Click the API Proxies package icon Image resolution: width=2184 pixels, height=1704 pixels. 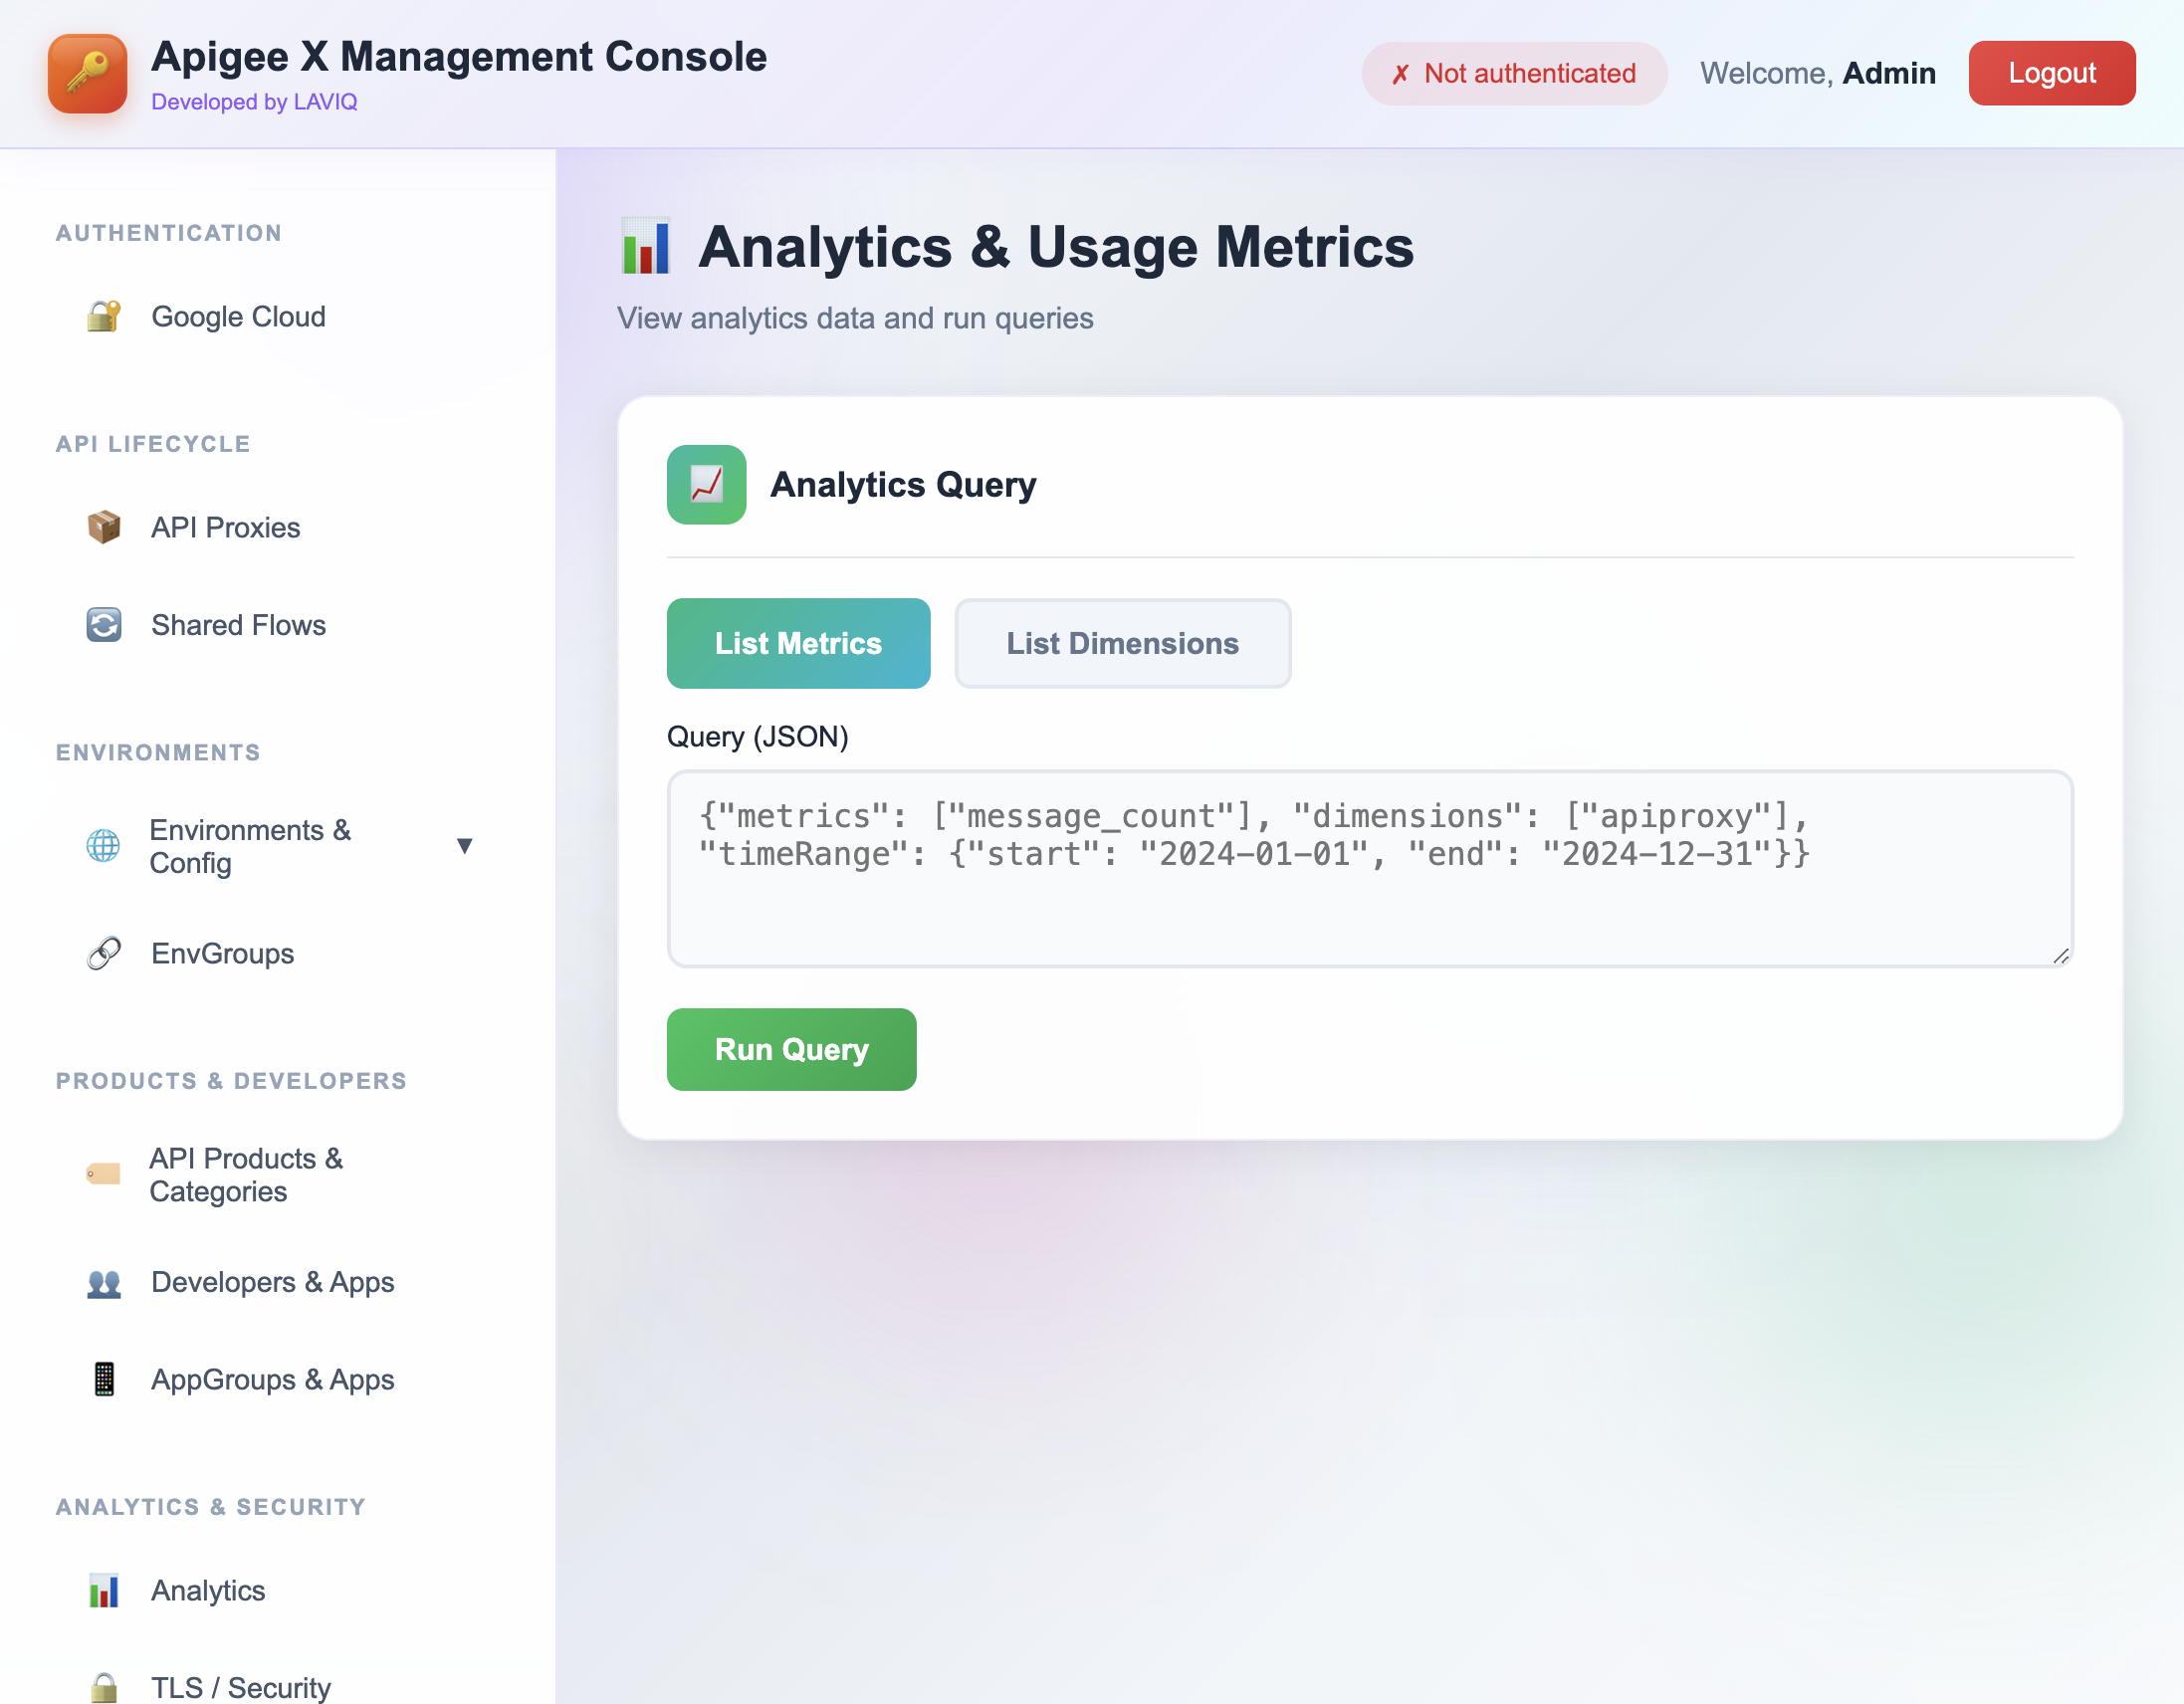pyautogui.click(x=104, y=527)
